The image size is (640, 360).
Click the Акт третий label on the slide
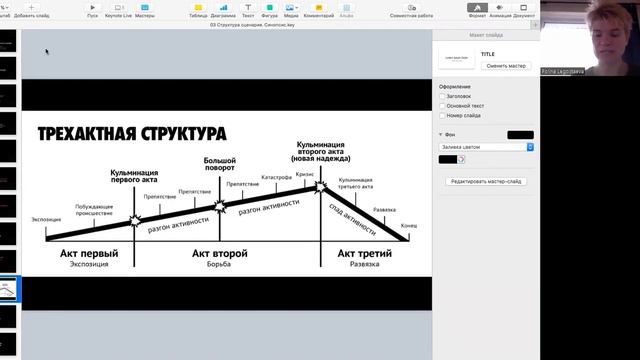tap(364, 253)
